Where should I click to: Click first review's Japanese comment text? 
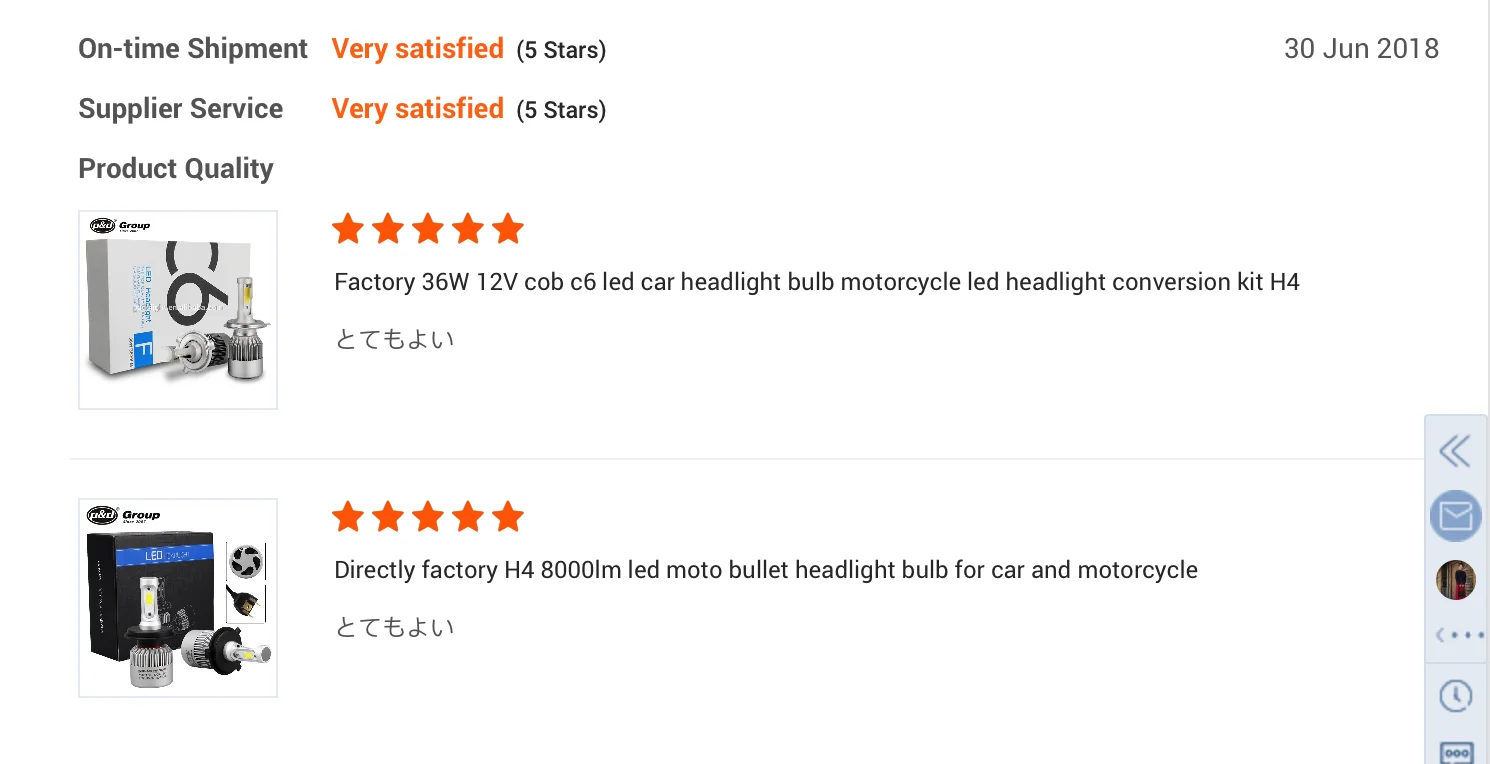(394, 339)
